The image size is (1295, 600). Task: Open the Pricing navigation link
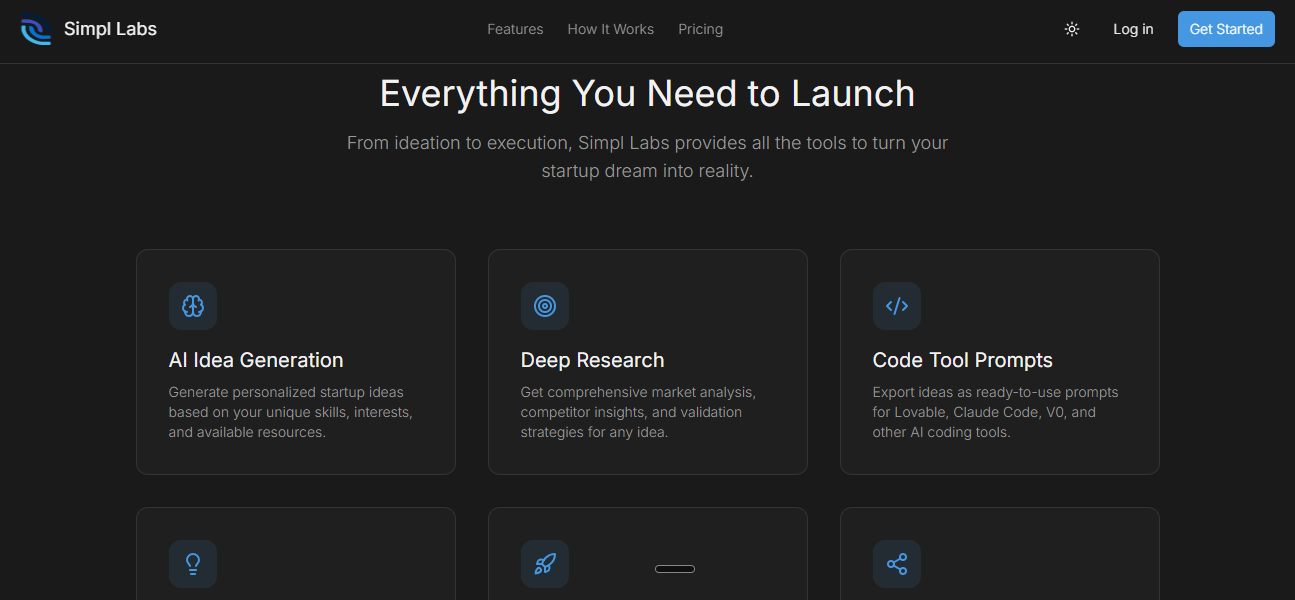[x=700, y=29]
